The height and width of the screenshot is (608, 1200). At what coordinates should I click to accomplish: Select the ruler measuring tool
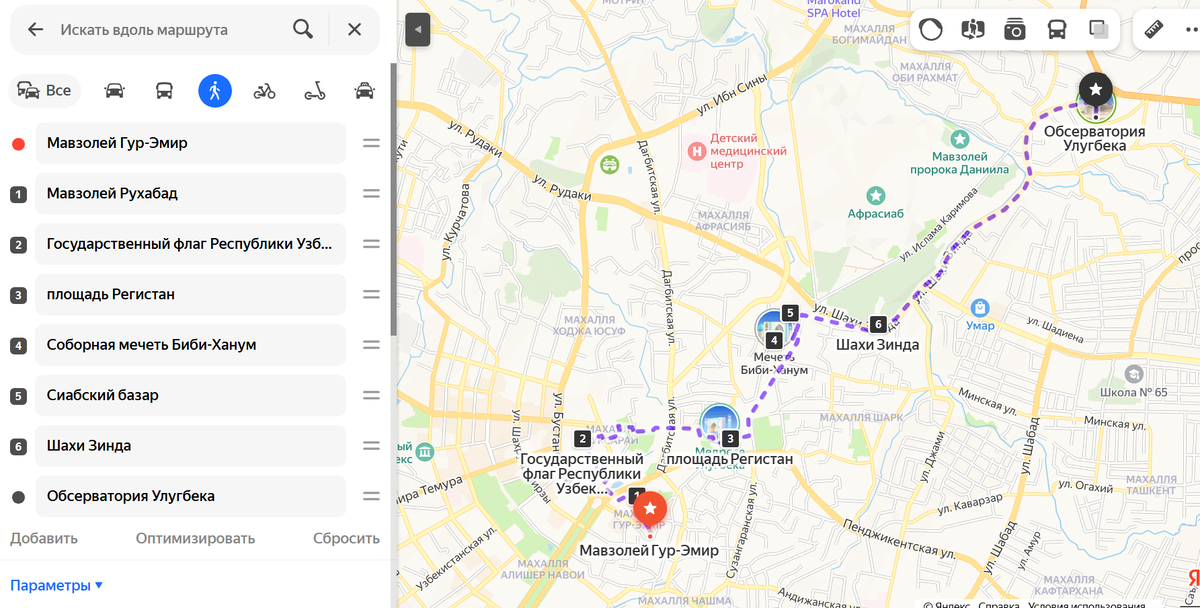point(1154,30)
